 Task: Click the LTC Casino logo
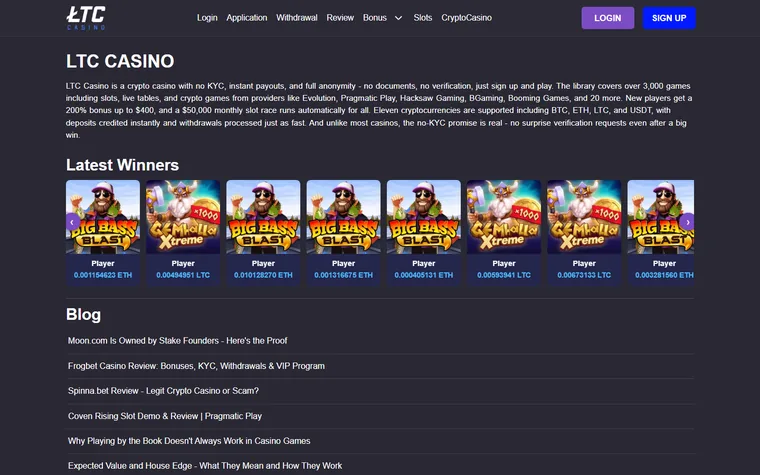(x=86, y=18)
